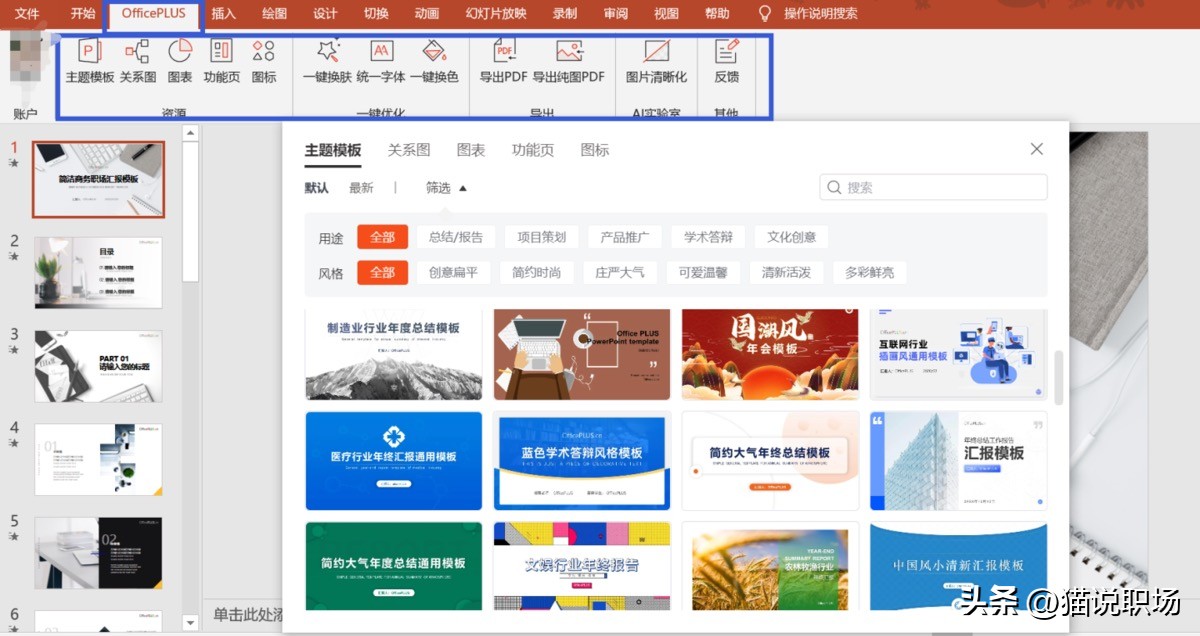Switch to the 关系图 tab in the template dialog

pyautogui.click(x=409, y=148)
